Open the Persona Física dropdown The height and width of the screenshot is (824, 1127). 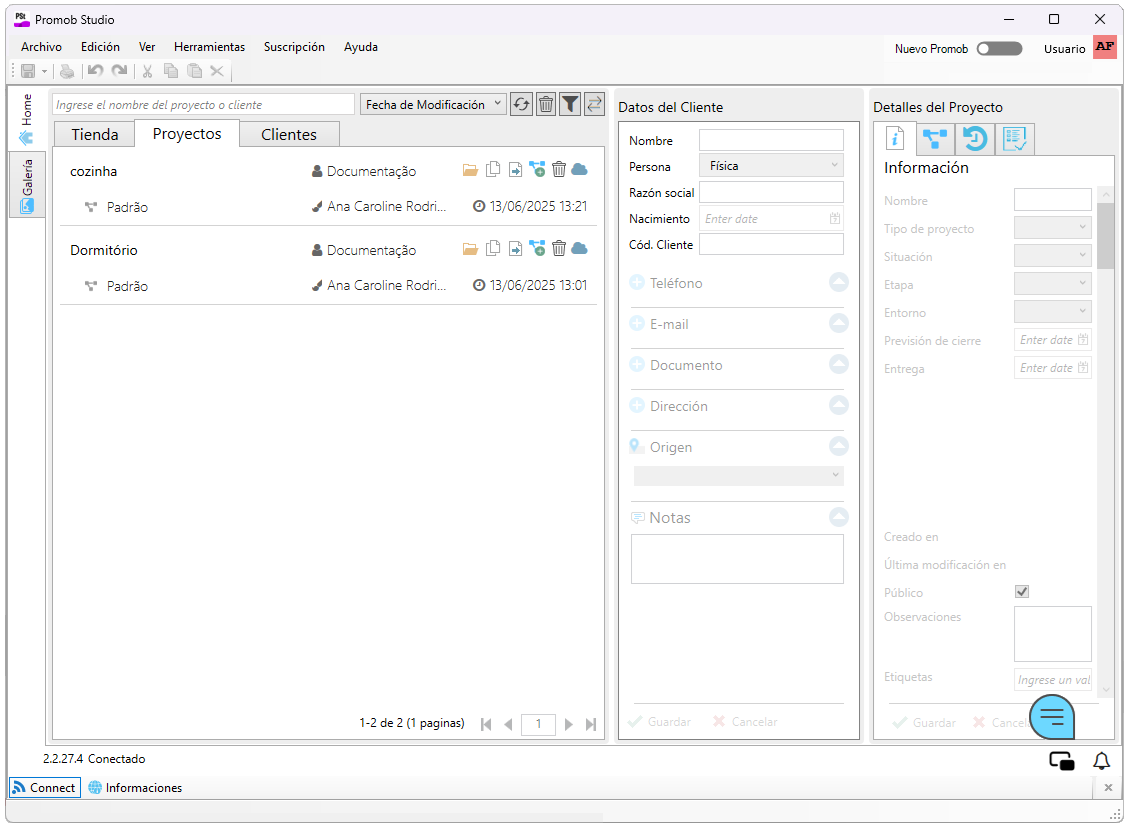coord(771,165)
